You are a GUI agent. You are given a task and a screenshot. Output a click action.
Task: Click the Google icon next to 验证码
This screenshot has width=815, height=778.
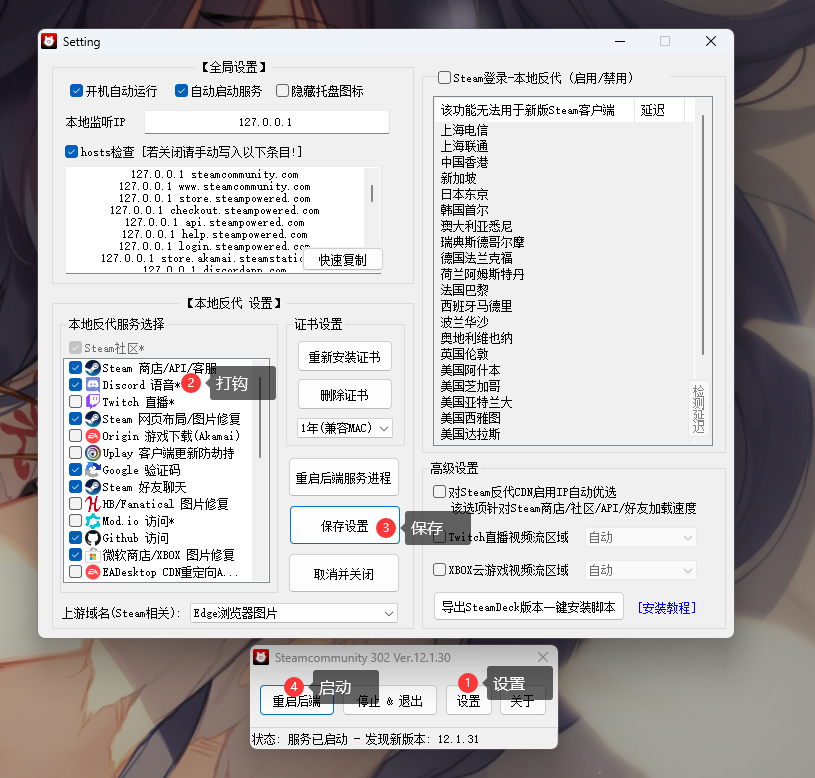click(x=90, y=469)
